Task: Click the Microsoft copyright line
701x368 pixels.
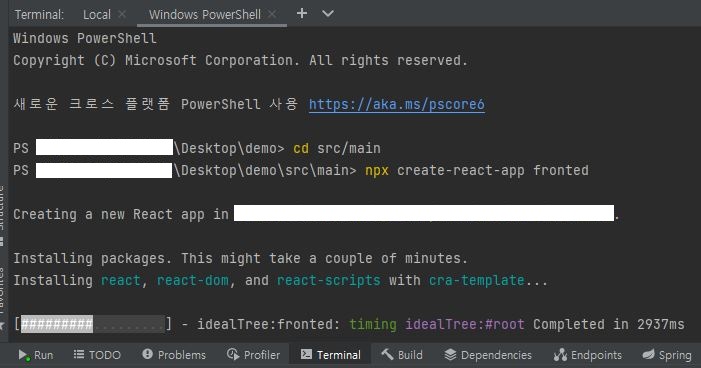Action: tap(241, 60)
